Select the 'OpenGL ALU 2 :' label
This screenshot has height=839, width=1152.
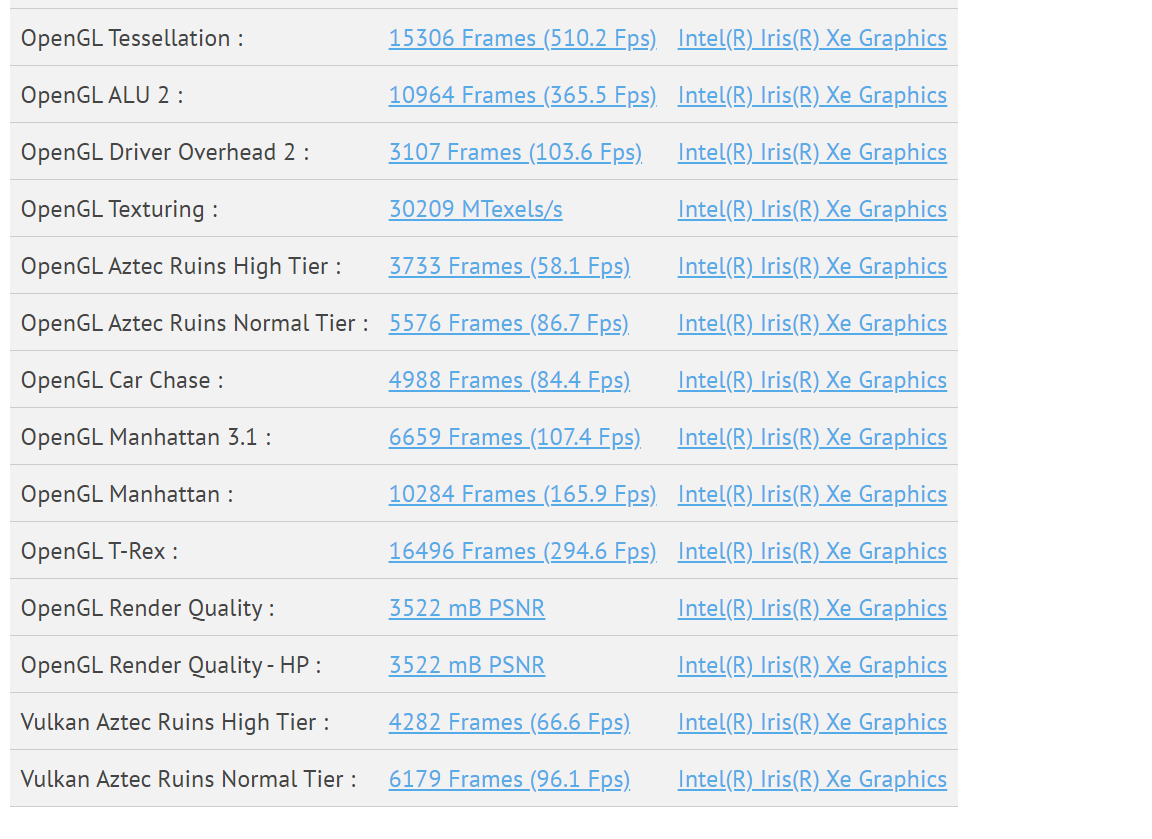[x=102, y=96]
